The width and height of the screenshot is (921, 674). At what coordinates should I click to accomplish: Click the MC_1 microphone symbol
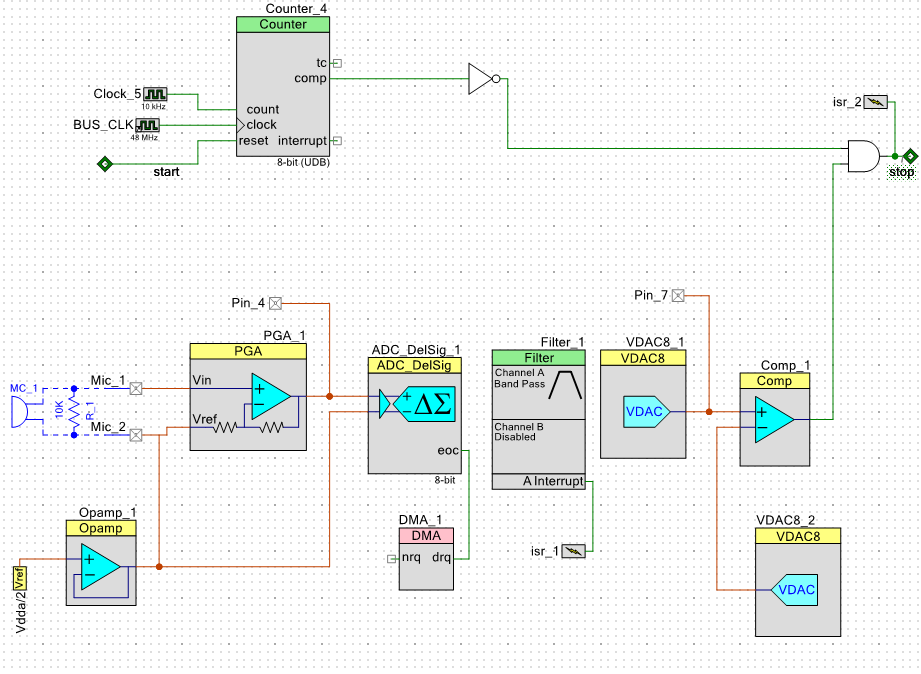click(x=19, y=412)
